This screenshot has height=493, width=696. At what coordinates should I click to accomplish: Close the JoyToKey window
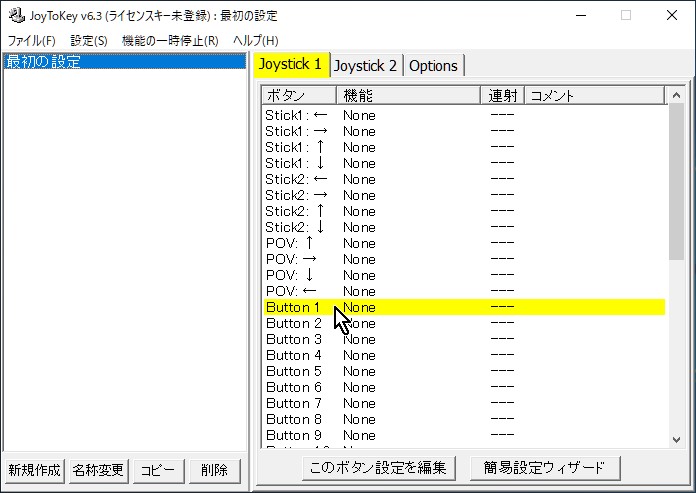tap(672, 16)
